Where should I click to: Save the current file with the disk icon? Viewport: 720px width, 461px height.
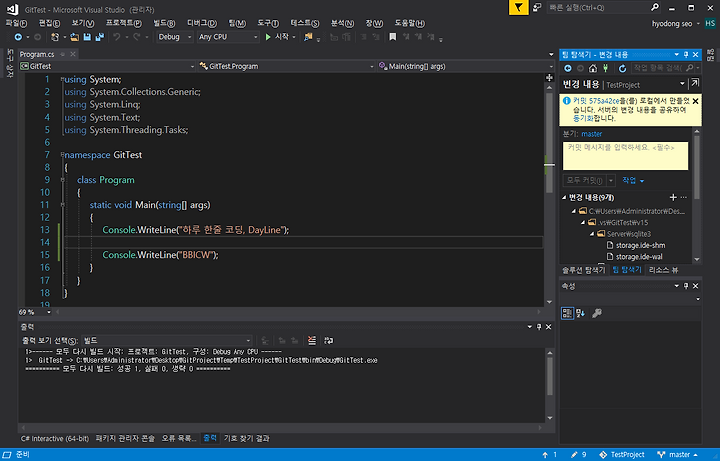pos(87,37)
